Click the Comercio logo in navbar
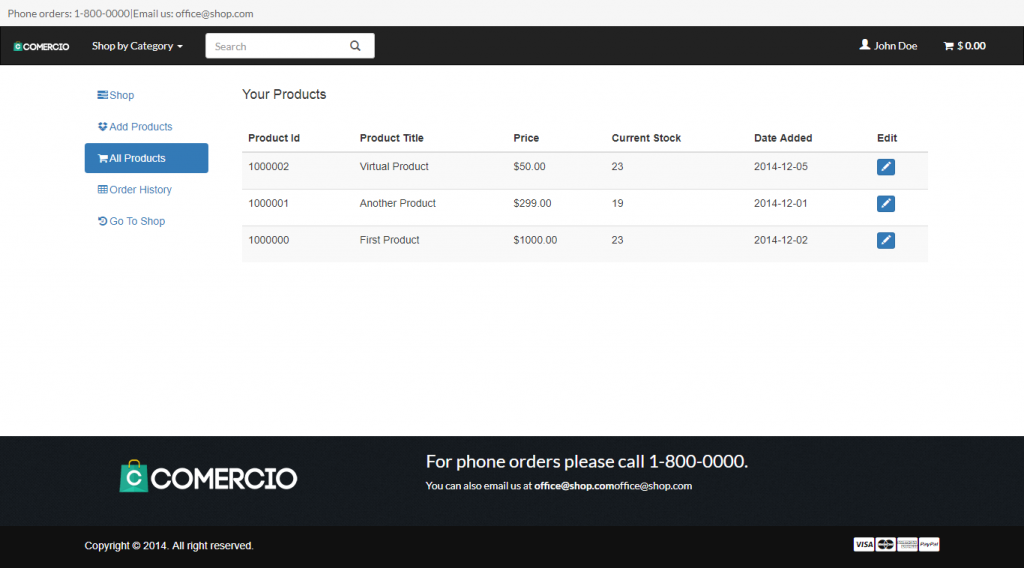This screenshot has width=1024, height=568. (x=41, y=47)
